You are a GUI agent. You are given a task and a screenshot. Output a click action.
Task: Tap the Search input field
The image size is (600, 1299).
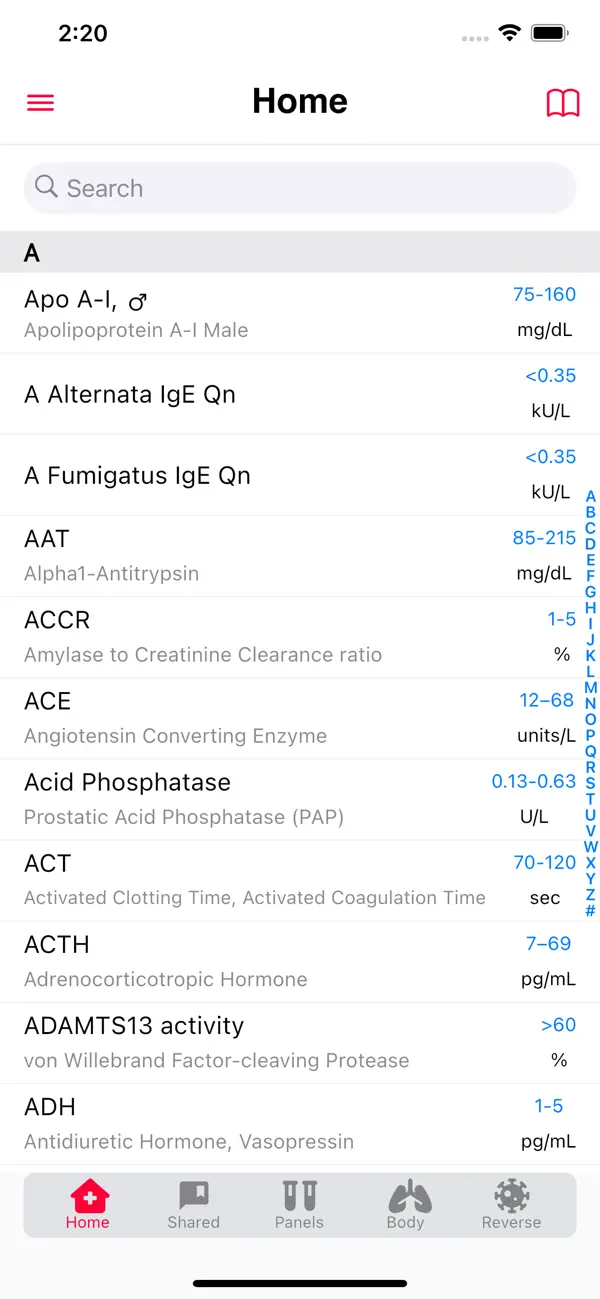click(300, 187)
